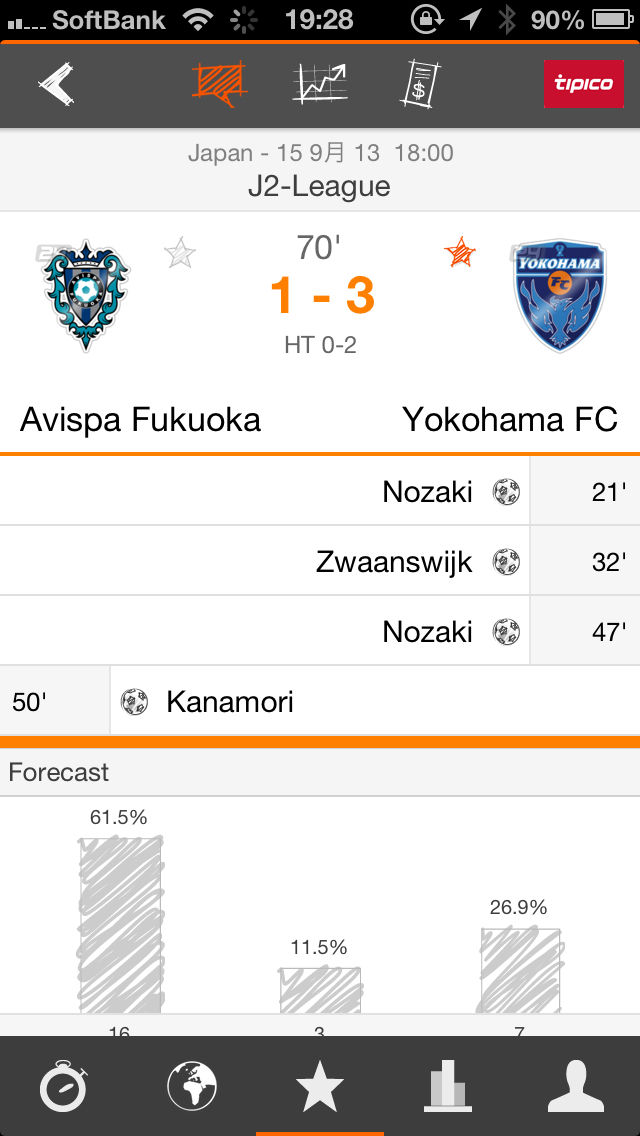Toggle favorite star for Yokohama FC

(x=460, y=253)
